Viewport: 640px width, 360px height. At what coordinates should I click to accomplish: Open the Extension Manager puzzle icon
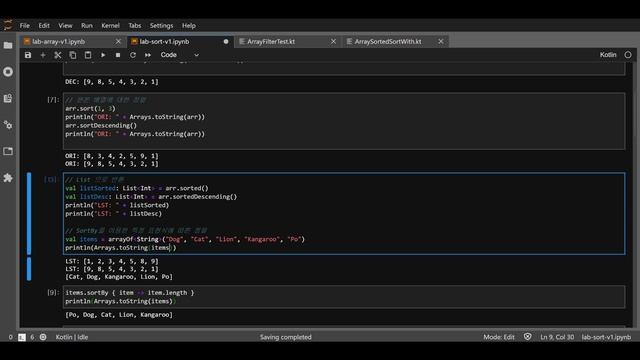(x=8, y=178)
